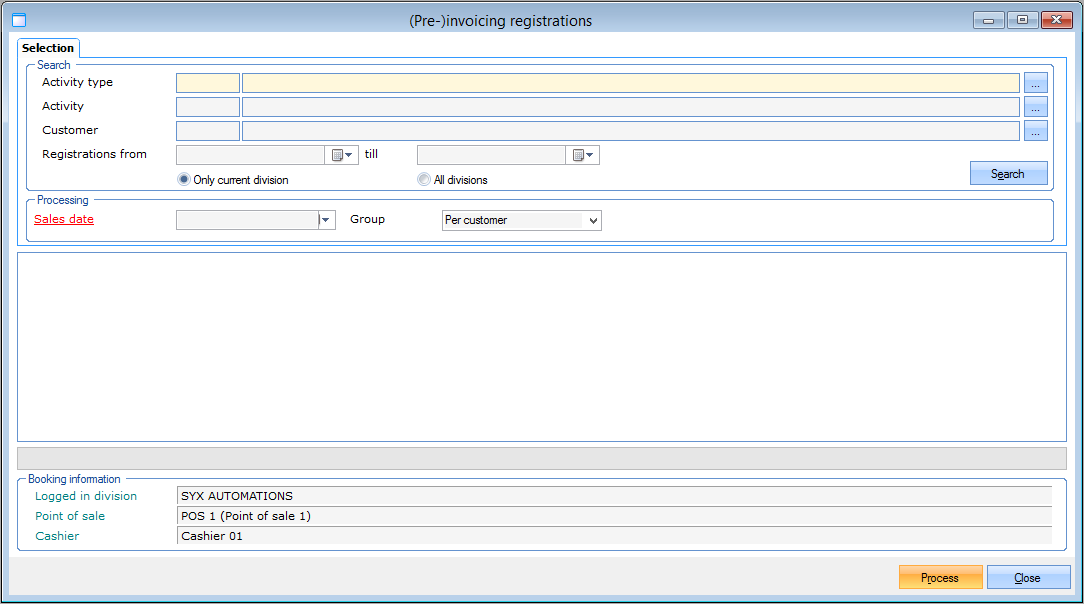The width and height of the screenshot is (1084, 604).
Task: Click the Activity code input field
Action: pos(208,107)
